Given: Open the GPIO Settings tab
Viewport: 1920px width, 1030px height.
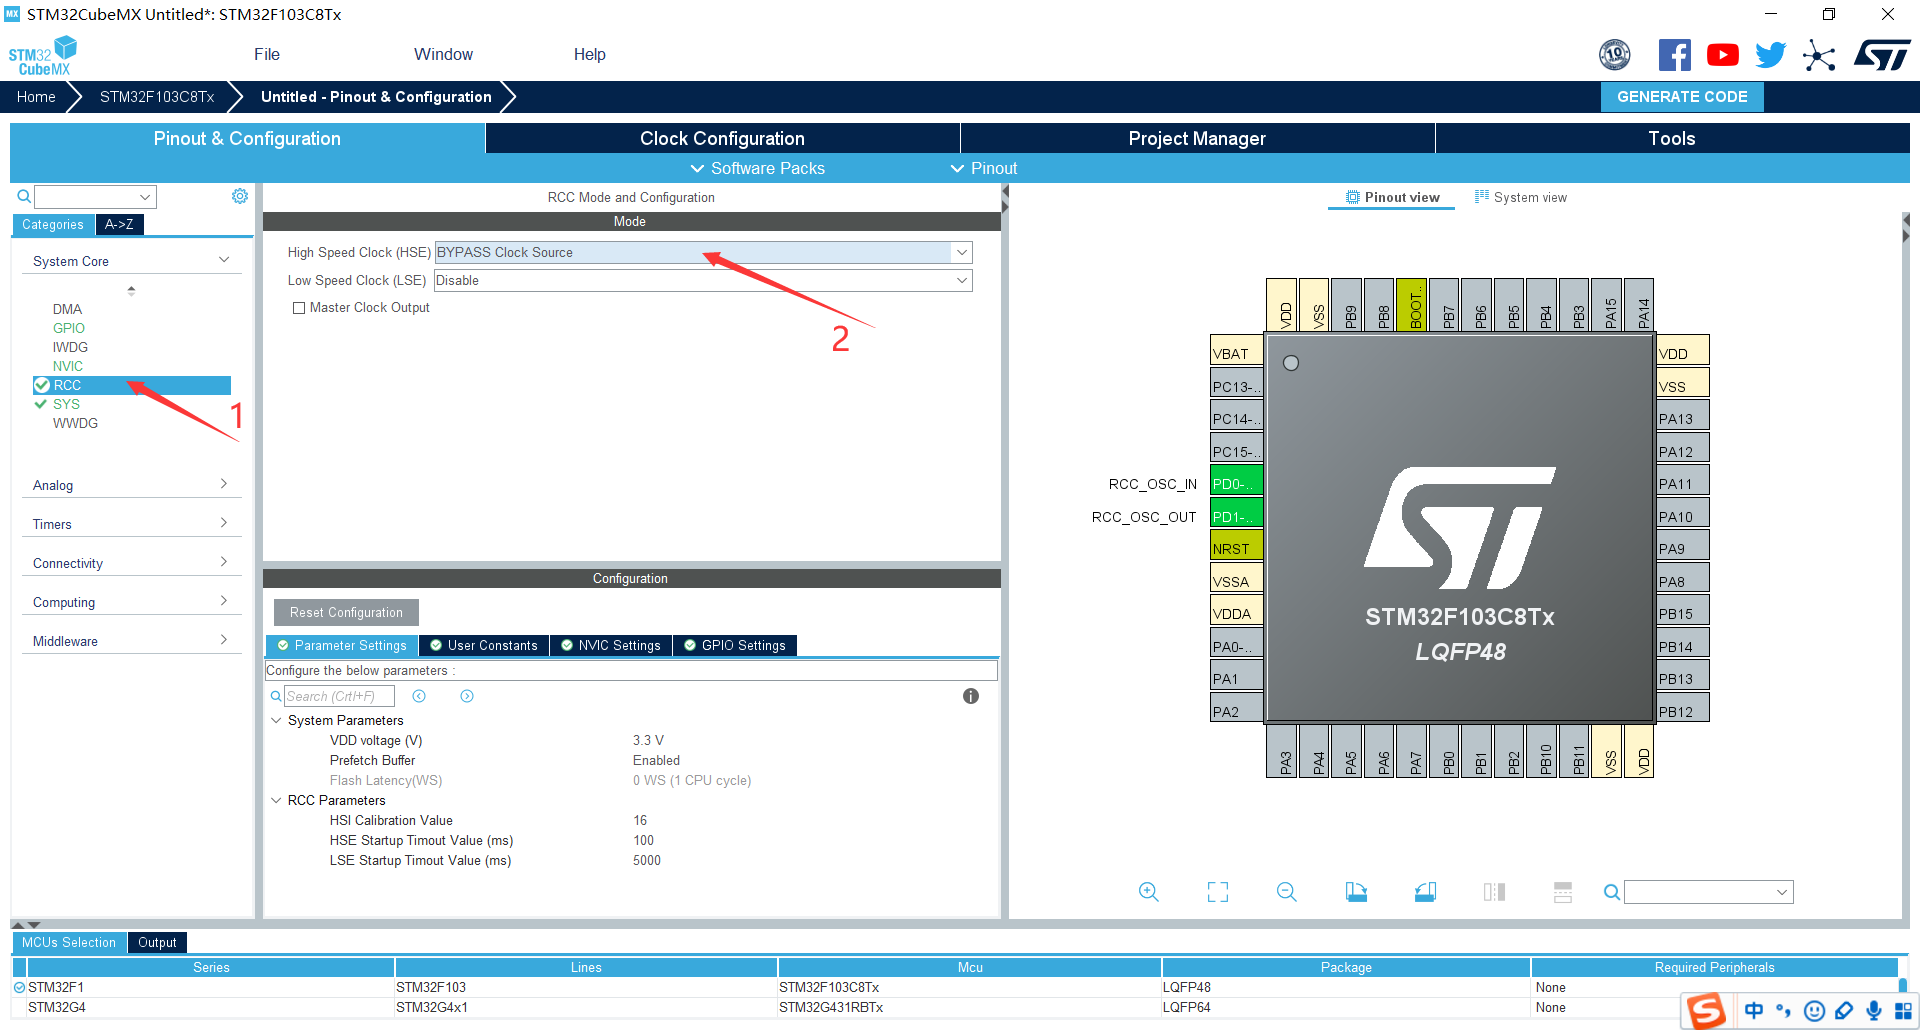Looking at the screenshot, I should click(x=735, y=646).
